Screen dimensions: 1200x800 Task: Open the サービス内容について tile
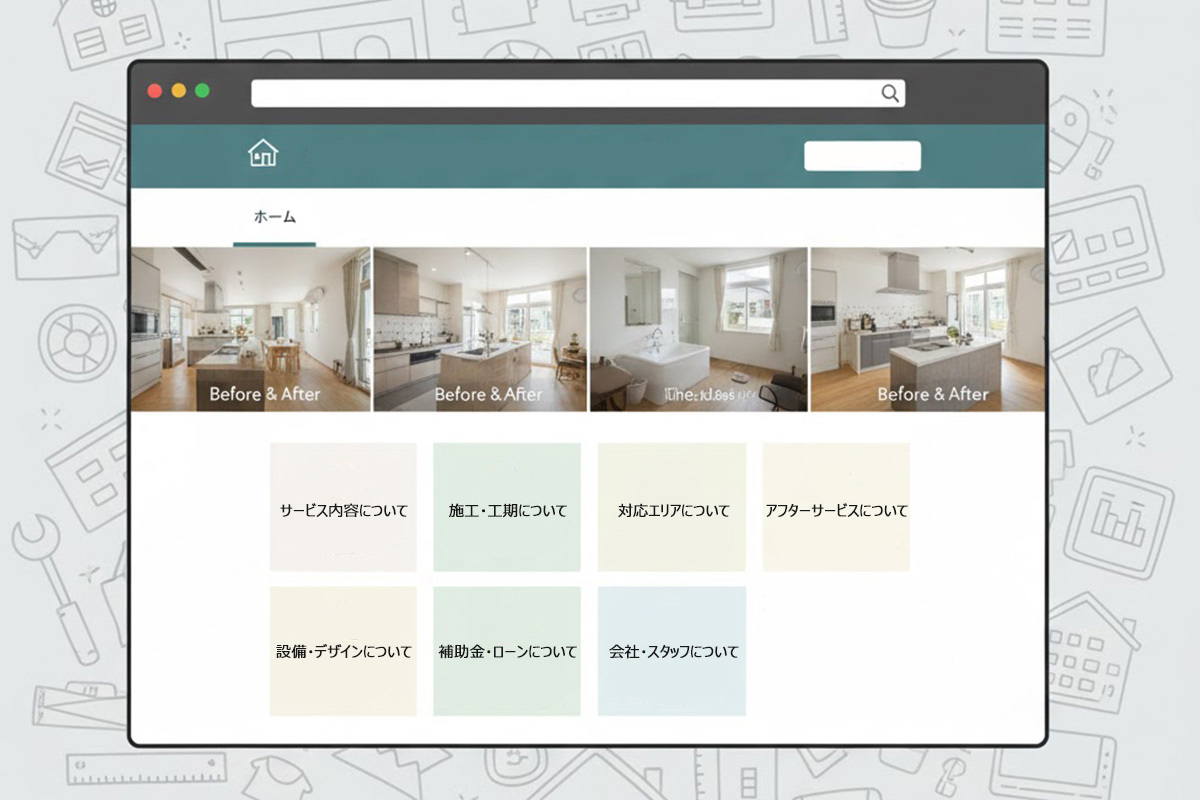(343, 508)
